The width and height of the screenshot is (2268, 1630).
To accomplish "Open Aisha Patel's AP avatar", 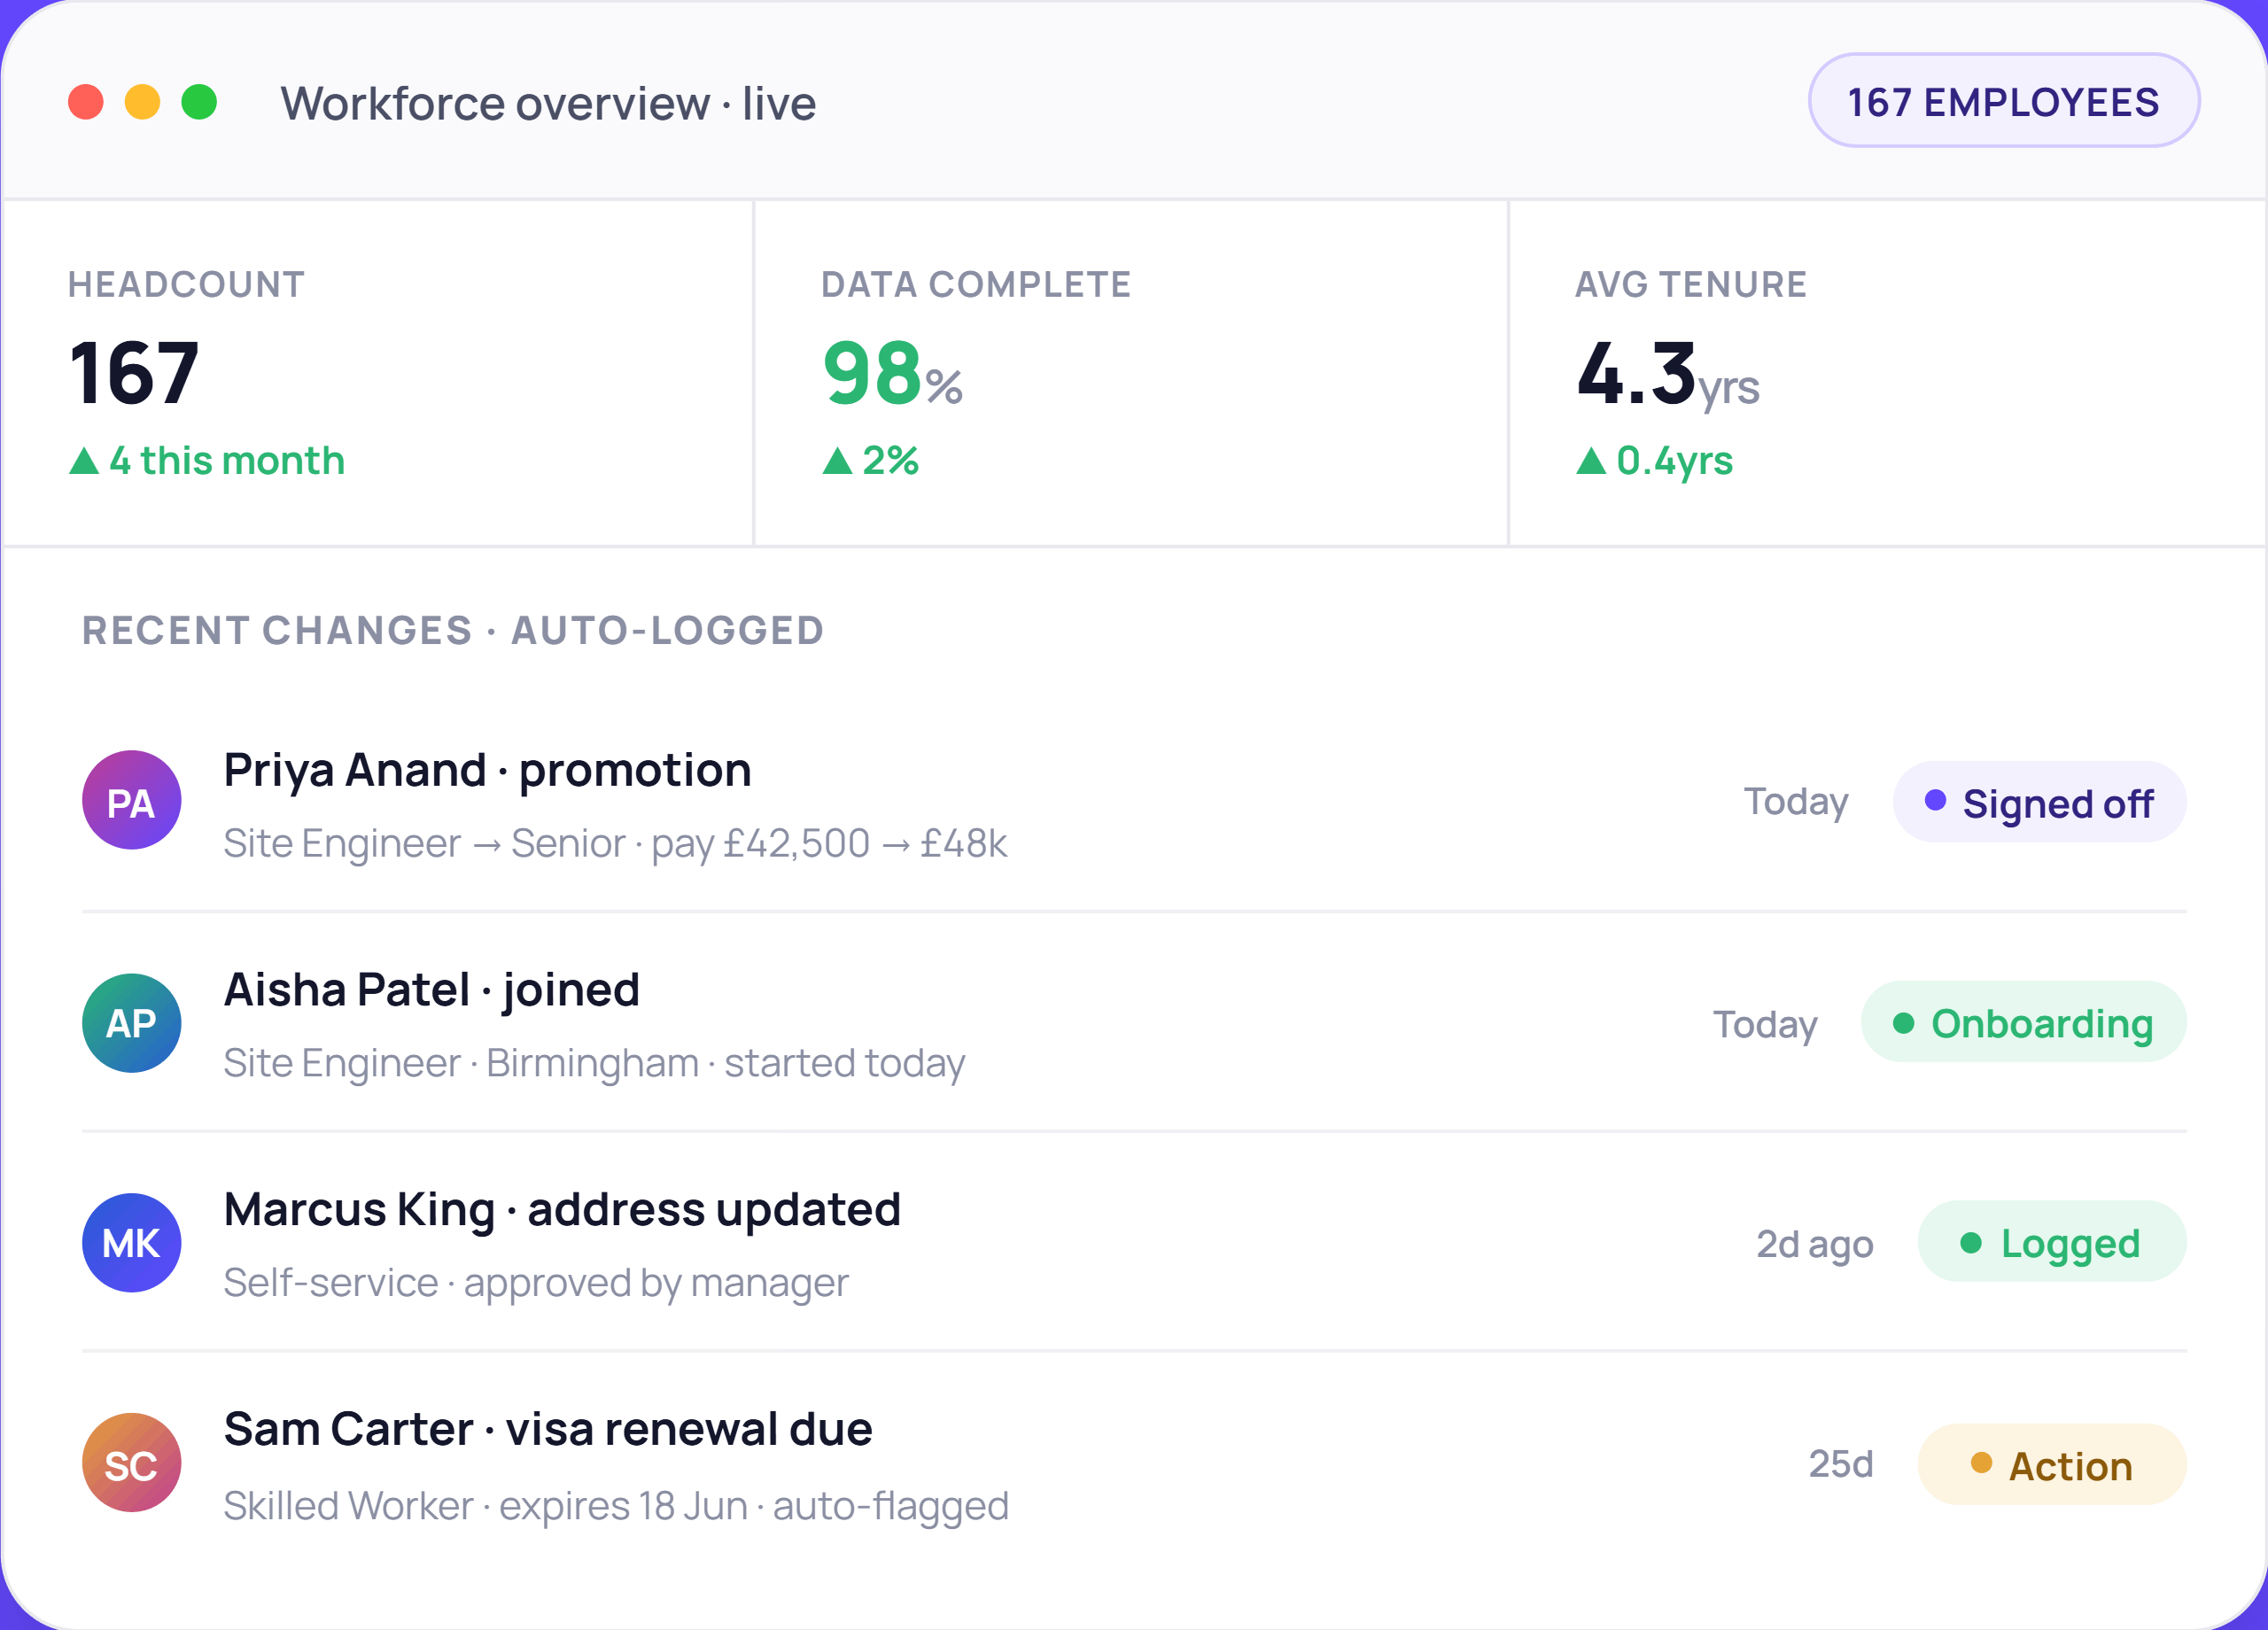I will (132, 1023).
